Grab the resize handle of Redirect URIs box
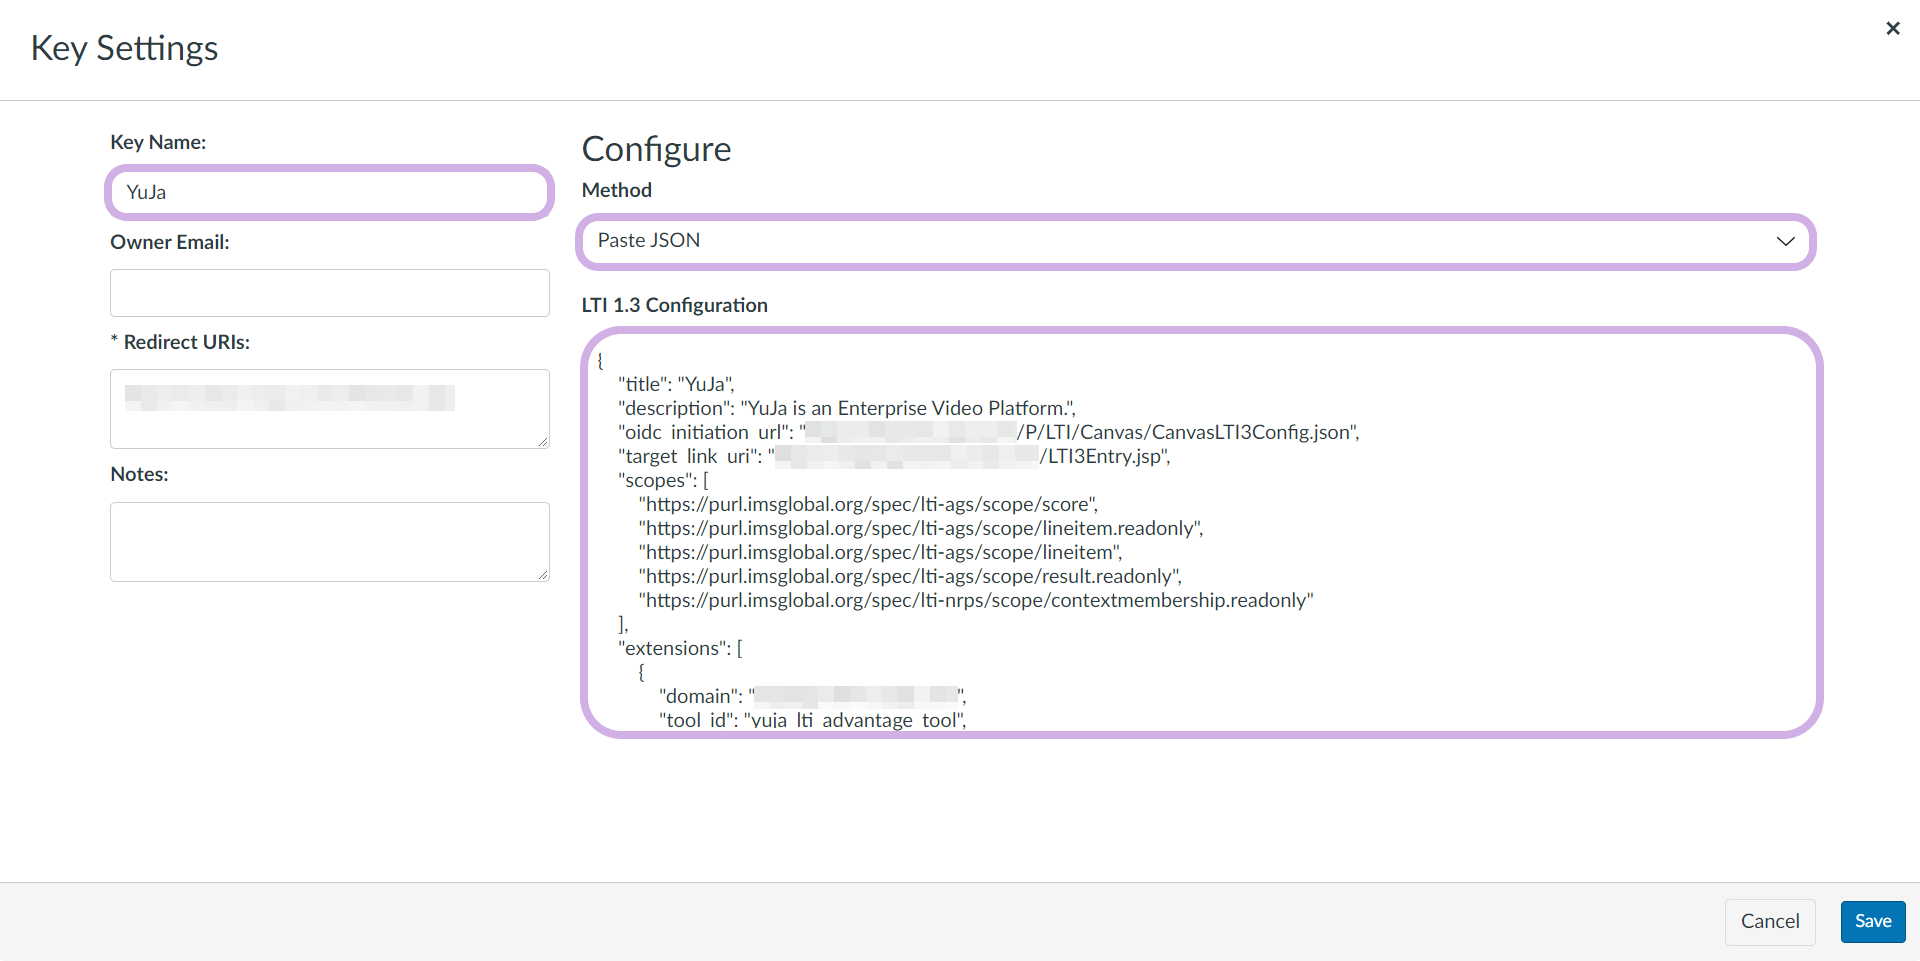The height and width of the screenshot is (961, 1920). (543, 442)
